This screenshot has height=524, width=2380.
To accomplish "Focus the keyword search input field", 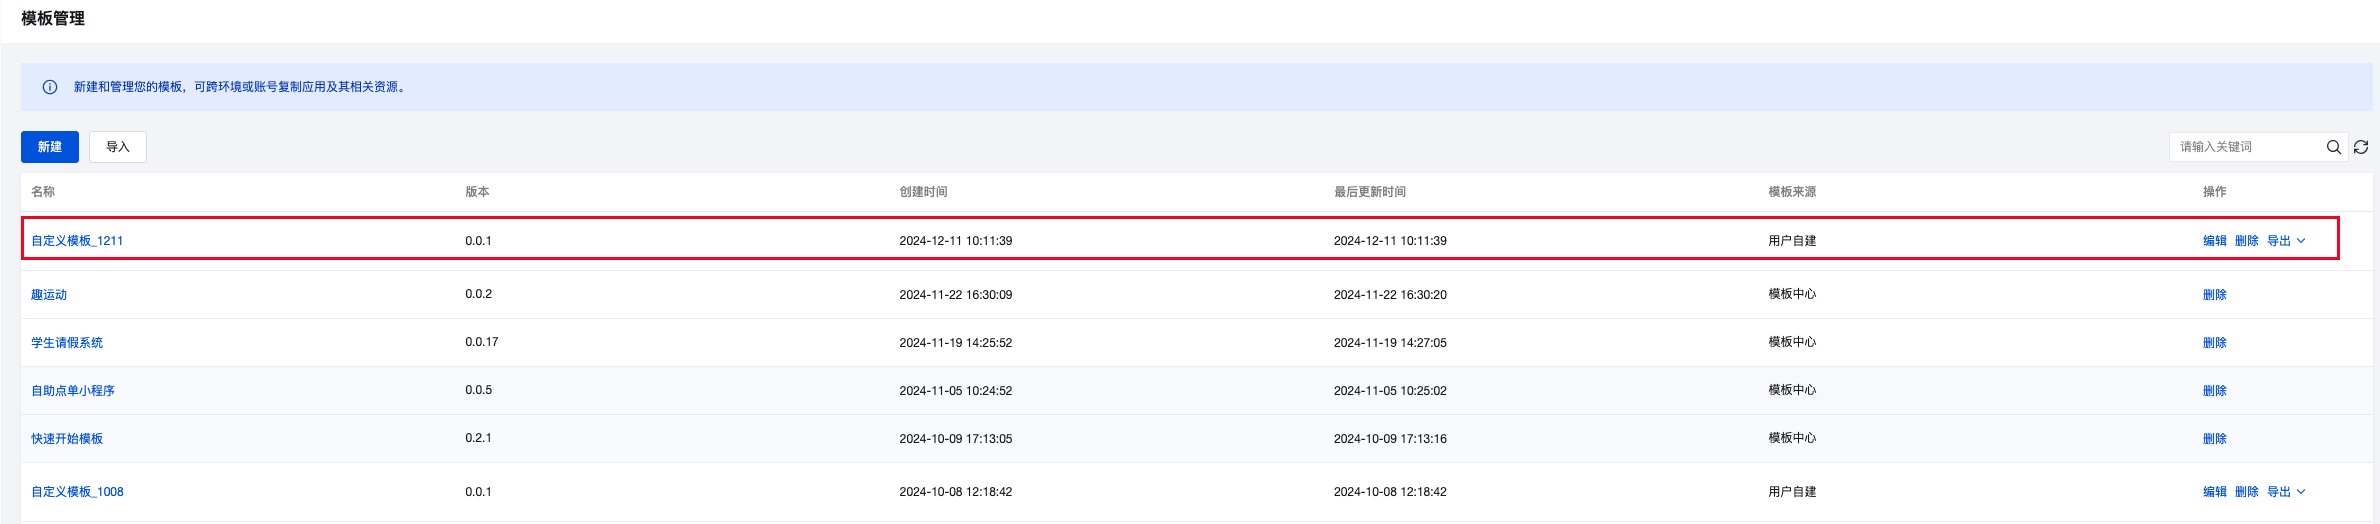I will click(2246, 147).
